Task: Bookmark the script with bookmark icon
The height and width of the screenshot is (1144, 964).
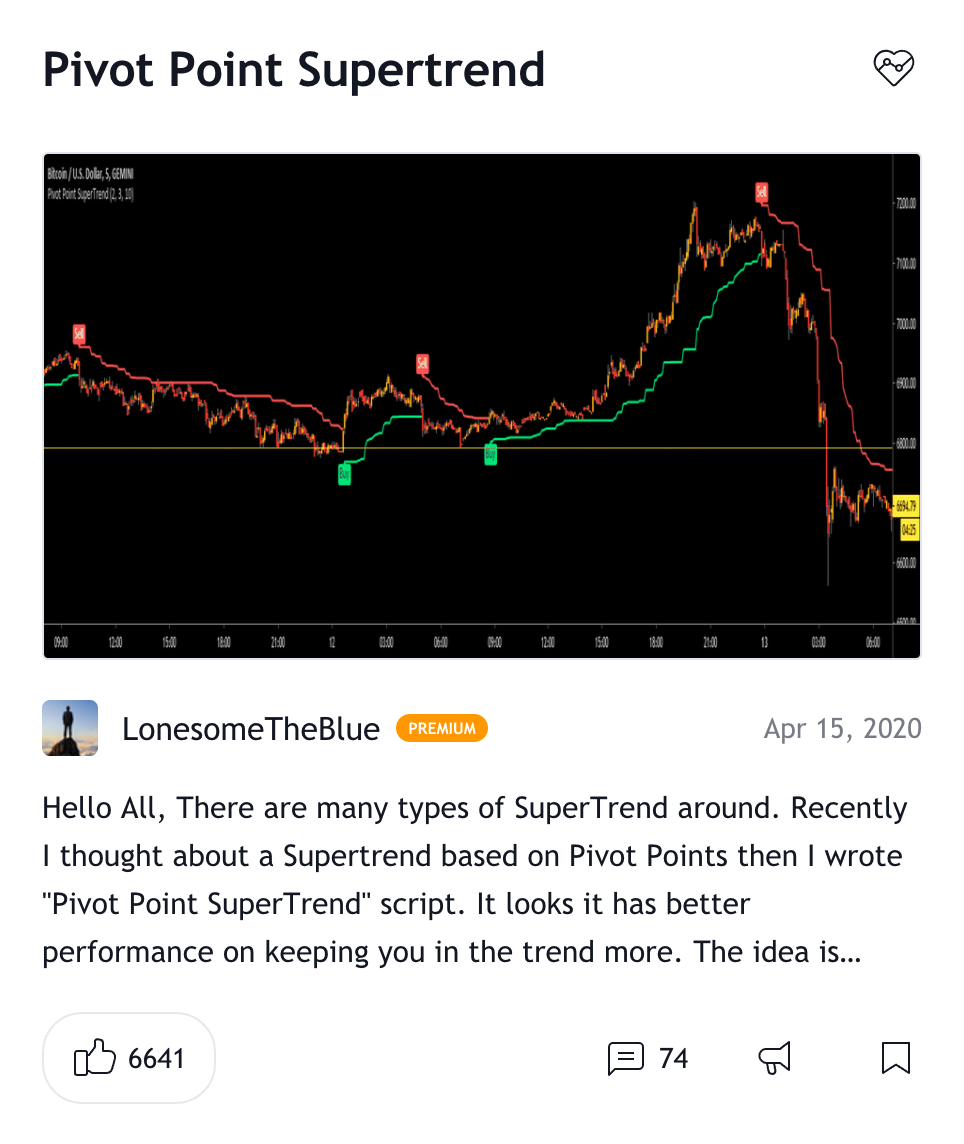Action: point(895,1058)
